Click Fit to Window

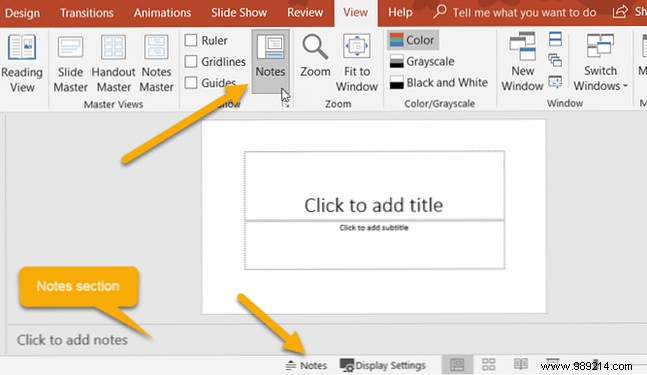click(x=357, y=63)
